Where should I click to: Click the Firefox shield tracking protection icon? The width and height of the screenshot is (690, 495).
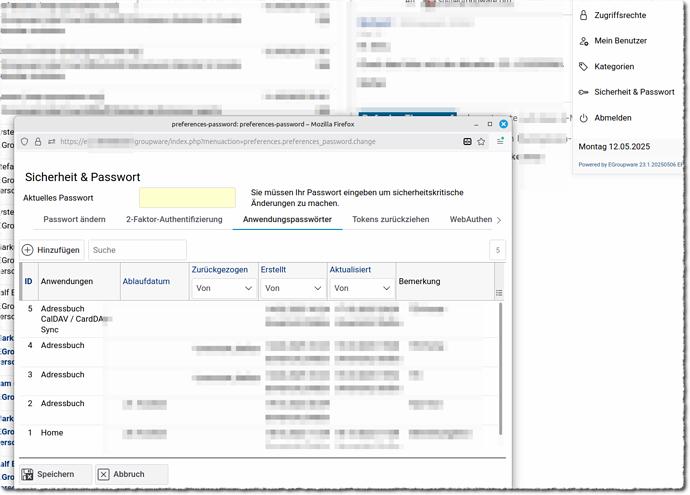click(x=25, y=142)
